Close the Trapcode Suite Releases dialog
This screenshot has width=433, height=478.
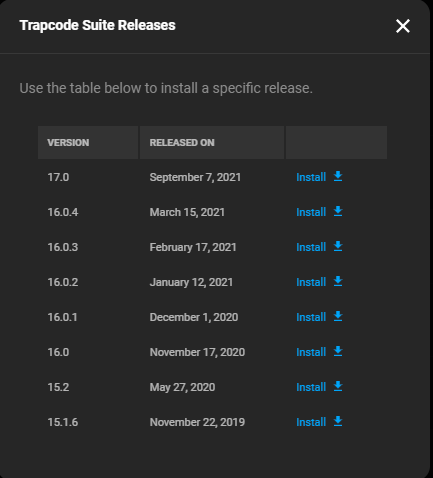(403, 26)
